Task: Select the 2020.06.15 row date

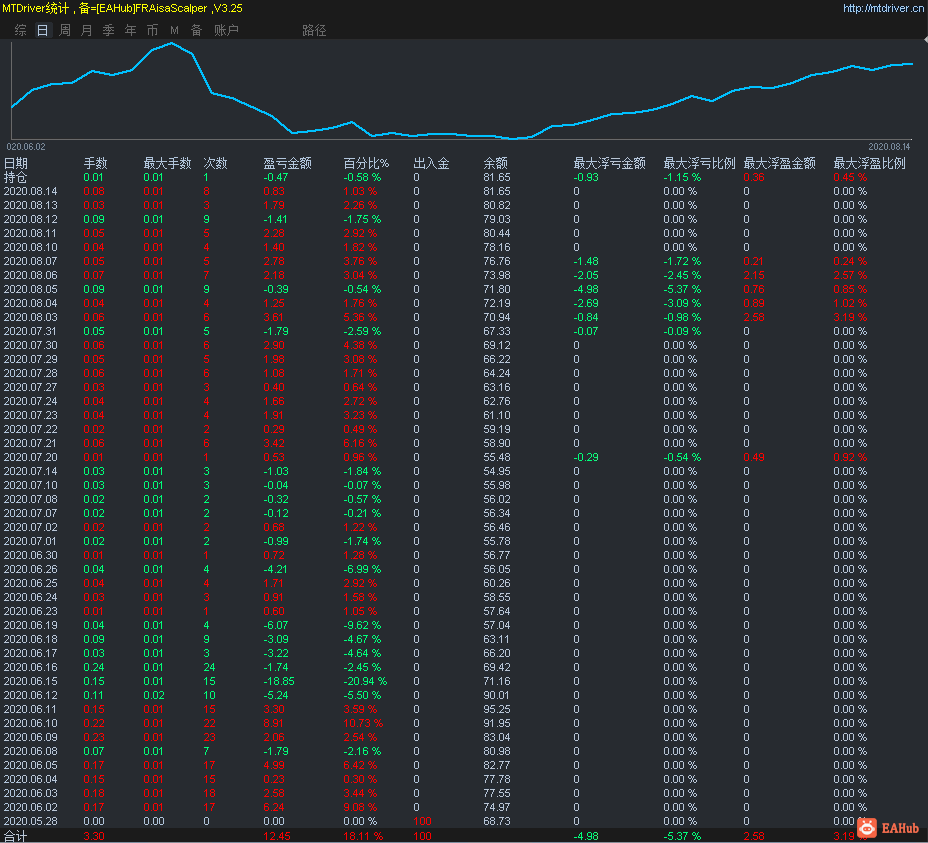Action: tap(30, 681)
